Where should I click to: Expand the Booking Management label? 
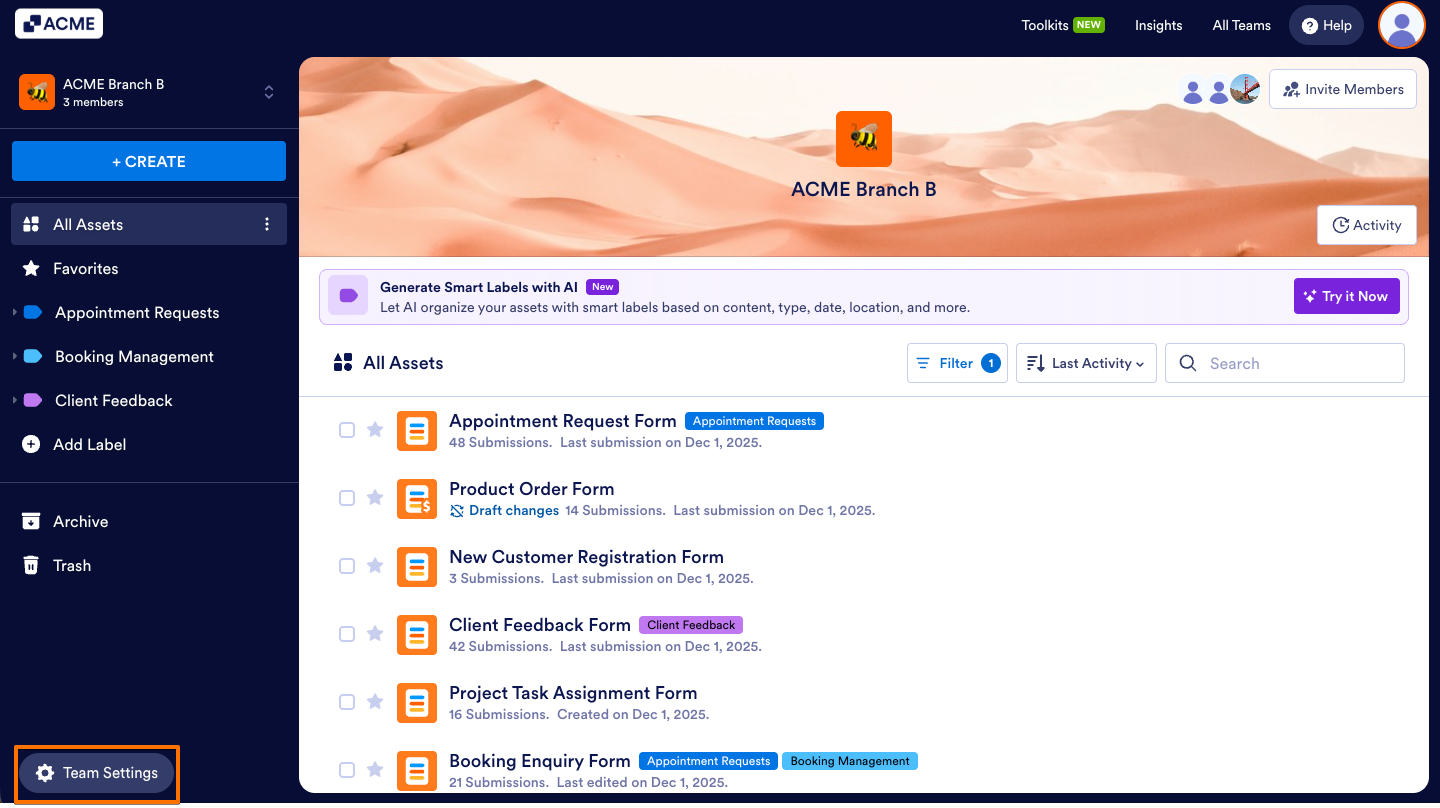pyautogui.click(x=15, y=357)
